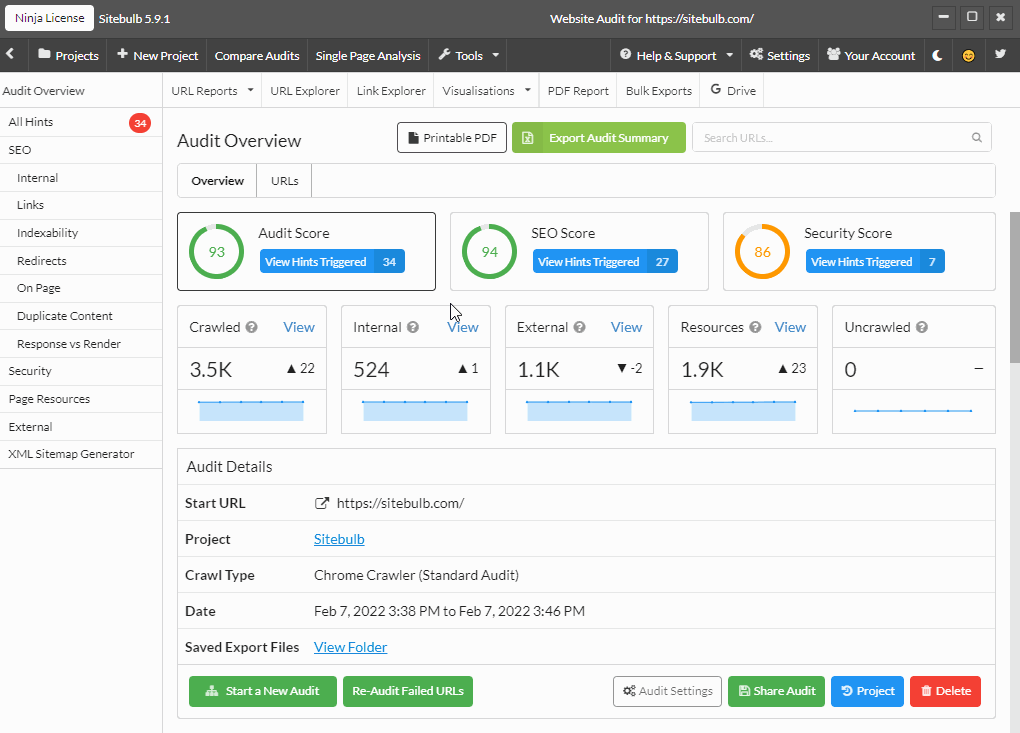Click View link for Internal
1020x733 pixels.
(x=463, y=327)
